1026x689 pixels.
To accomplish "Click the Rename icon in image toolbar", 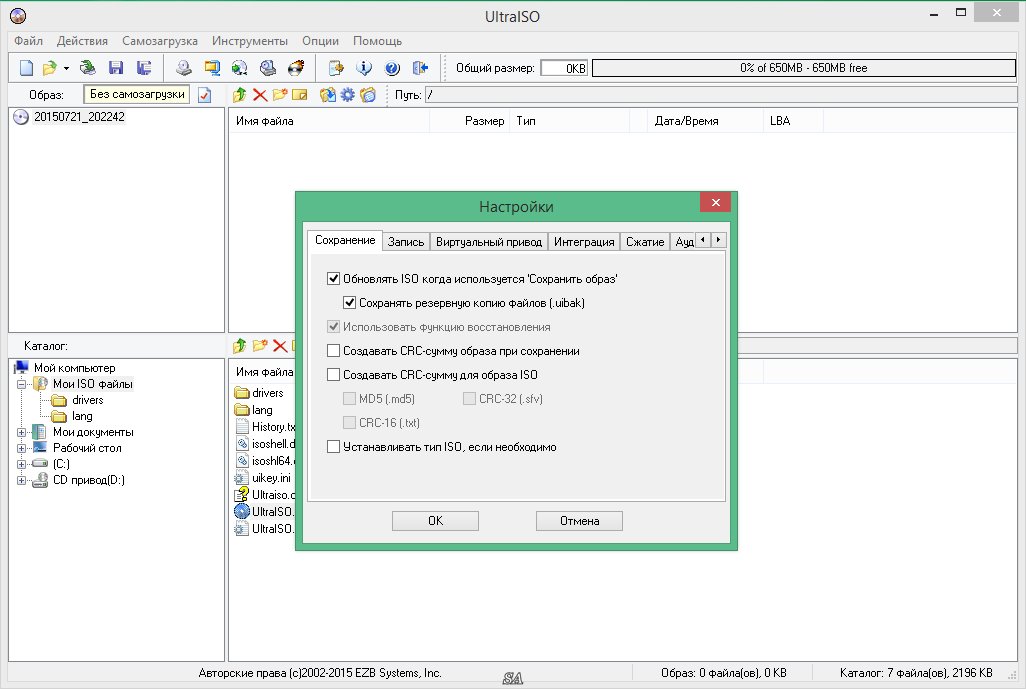I will [x=300, y=95].
